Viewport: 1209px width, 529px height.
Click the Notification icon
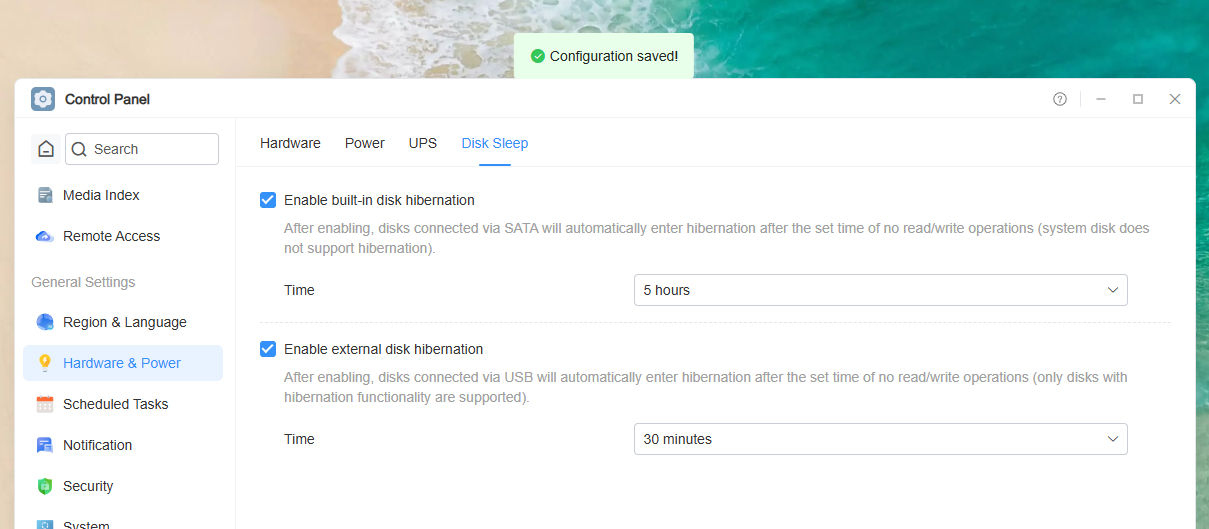coord(45,445)
